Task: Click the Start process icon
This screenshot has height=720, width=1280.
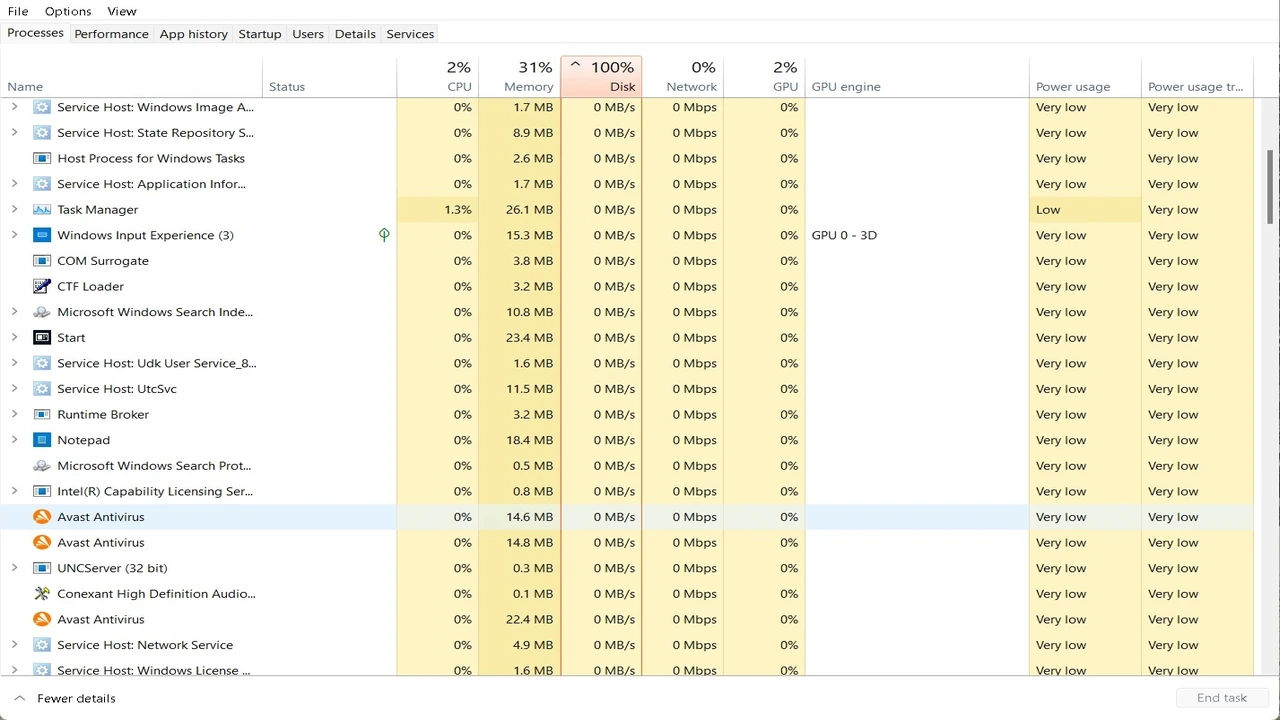Action: point(42,338)
